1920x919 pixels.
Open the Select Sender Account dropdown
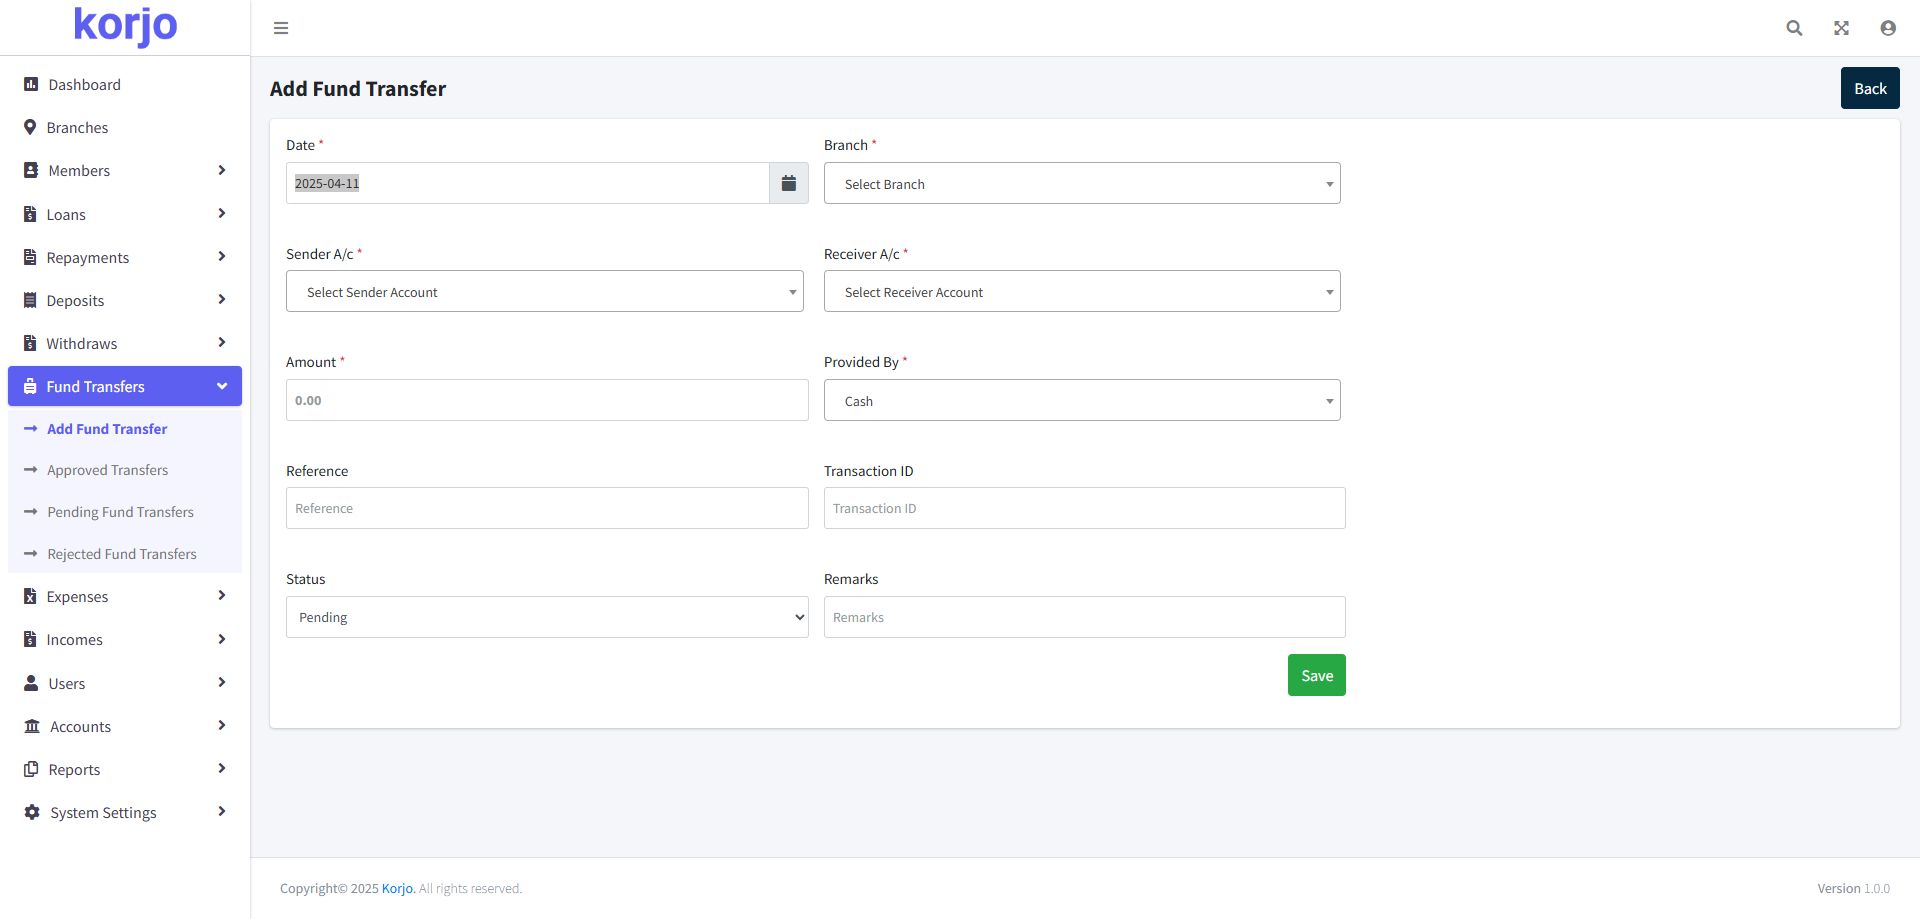[x=544, y=292]
